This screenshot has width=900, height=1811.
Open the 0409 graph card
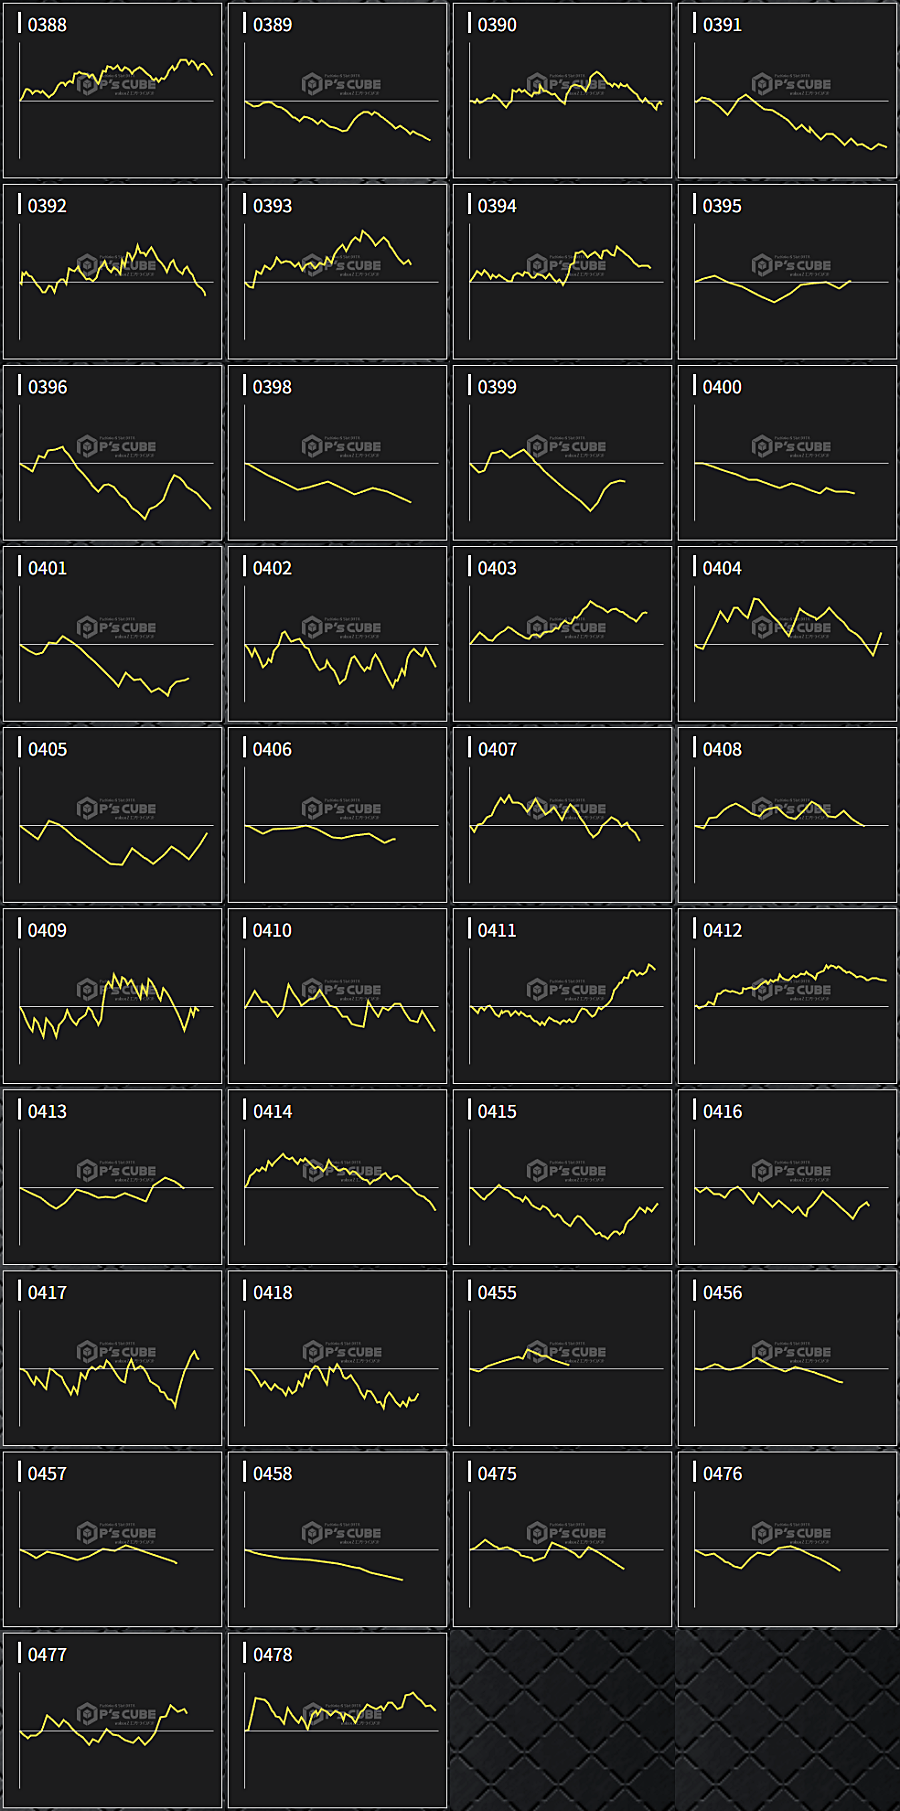pos(112,996)
